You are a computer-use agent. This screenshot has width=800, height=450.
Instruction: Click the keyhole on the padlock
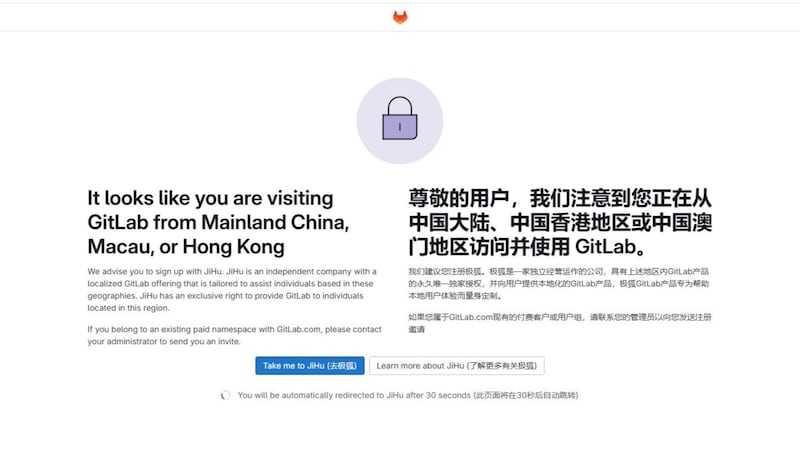pos(400,127)
